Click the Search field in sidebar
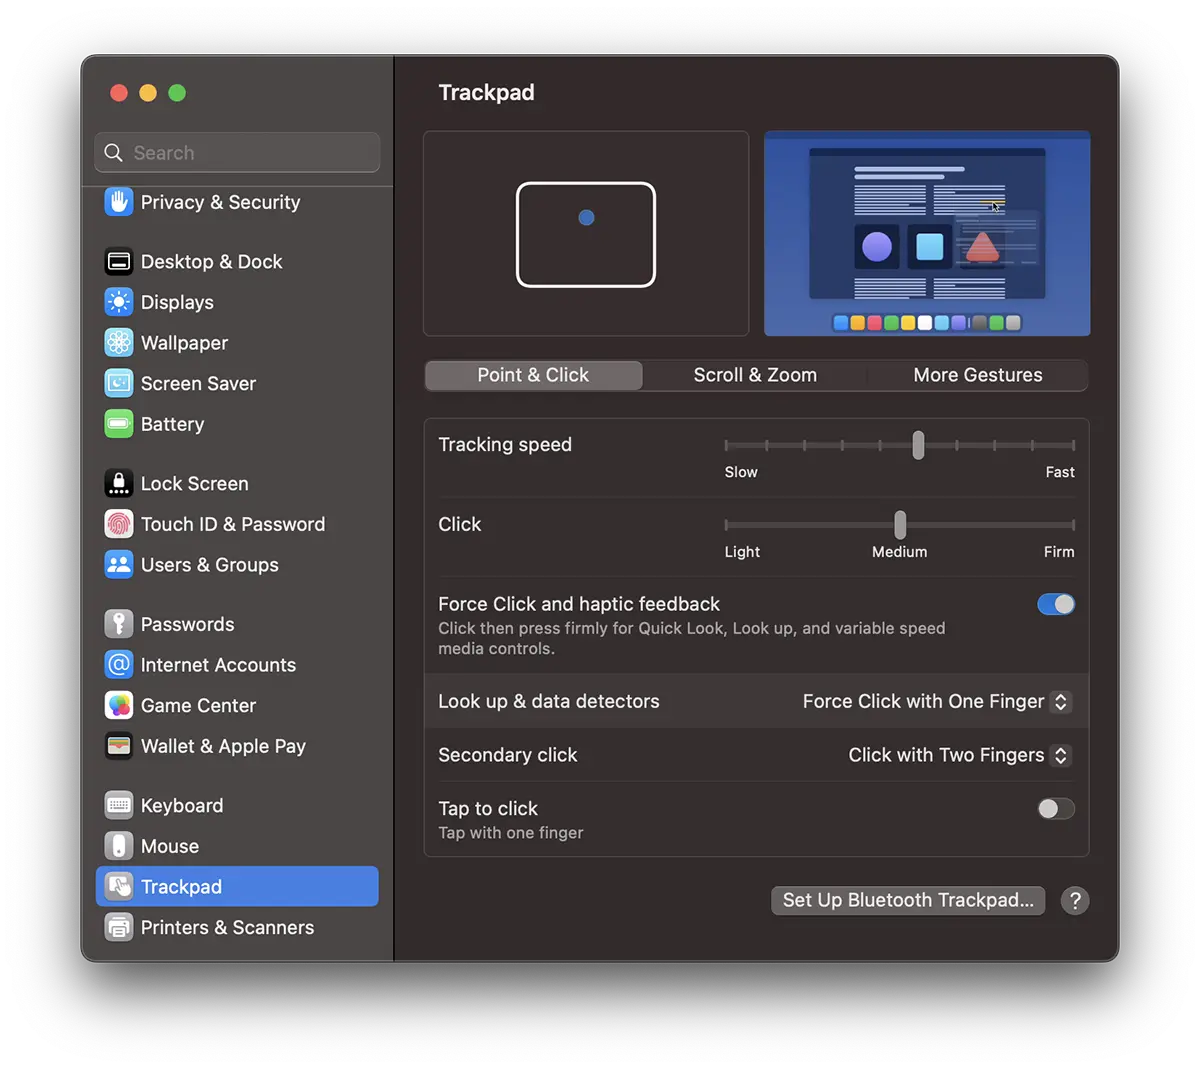The height and width of the screenshot is (1069, 1200). click(x=238, y=153)
